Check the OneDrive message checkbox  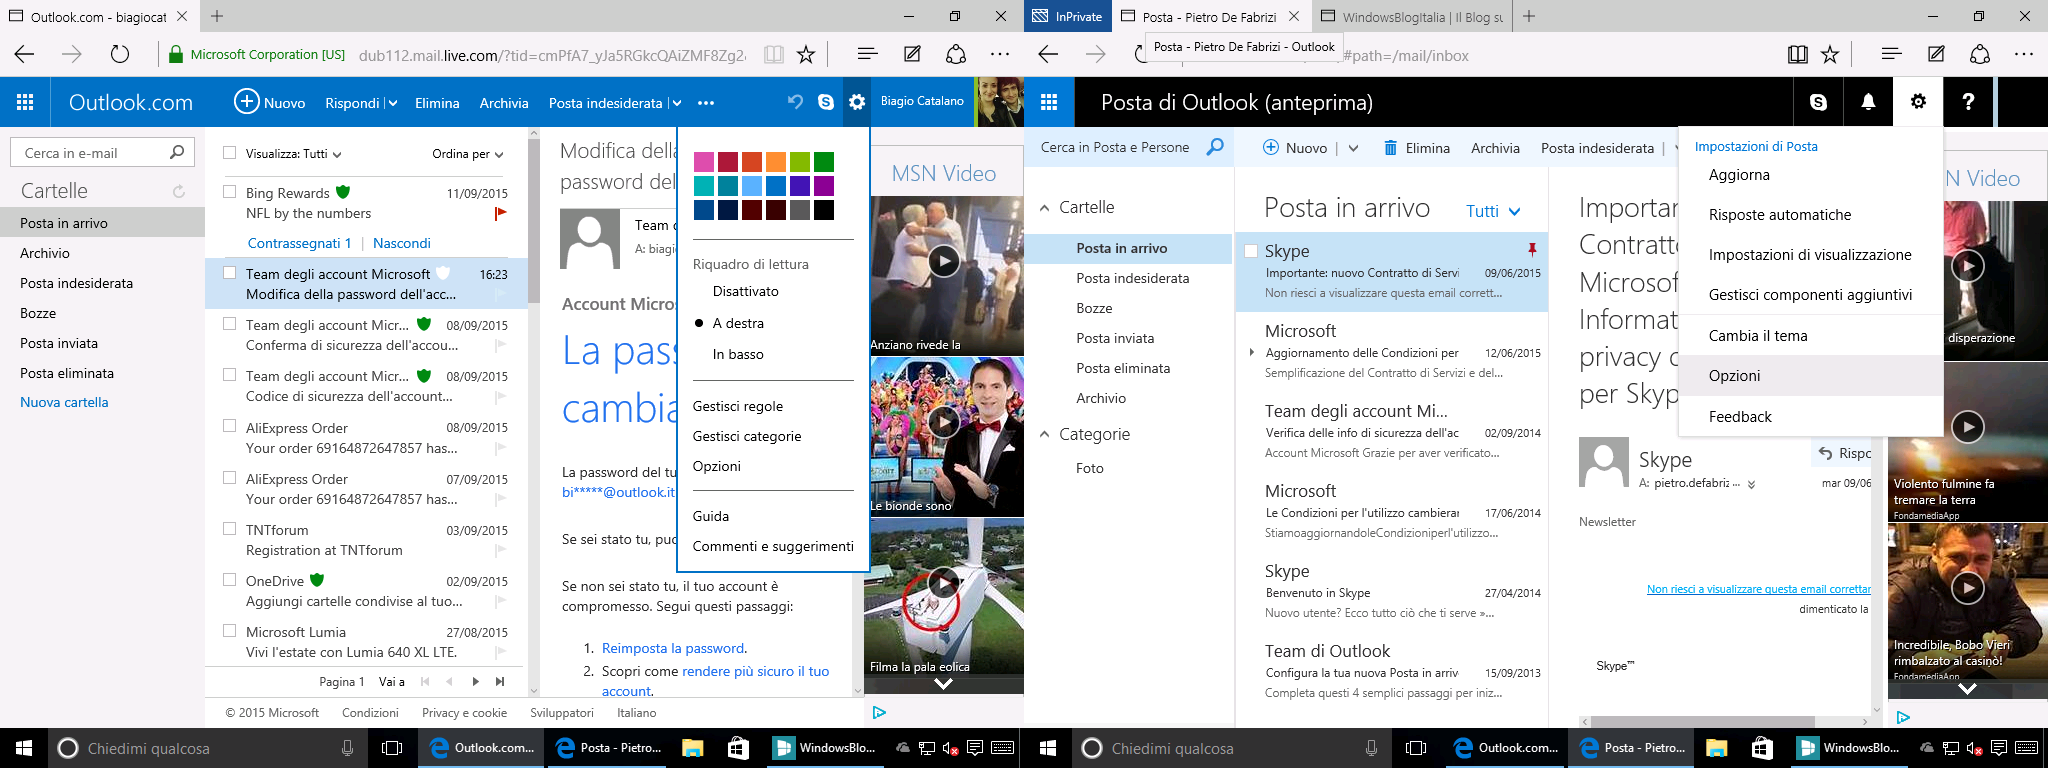click(x=230, y=580)
